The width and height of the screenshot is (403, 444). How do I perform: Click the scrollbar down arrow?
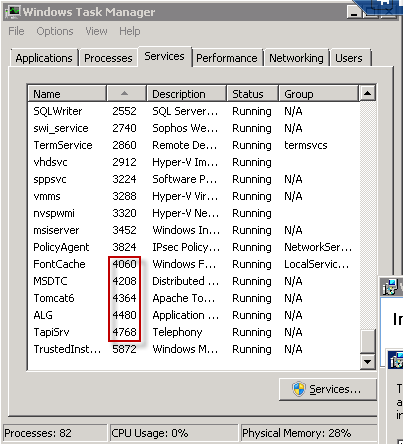pos(367,361)
